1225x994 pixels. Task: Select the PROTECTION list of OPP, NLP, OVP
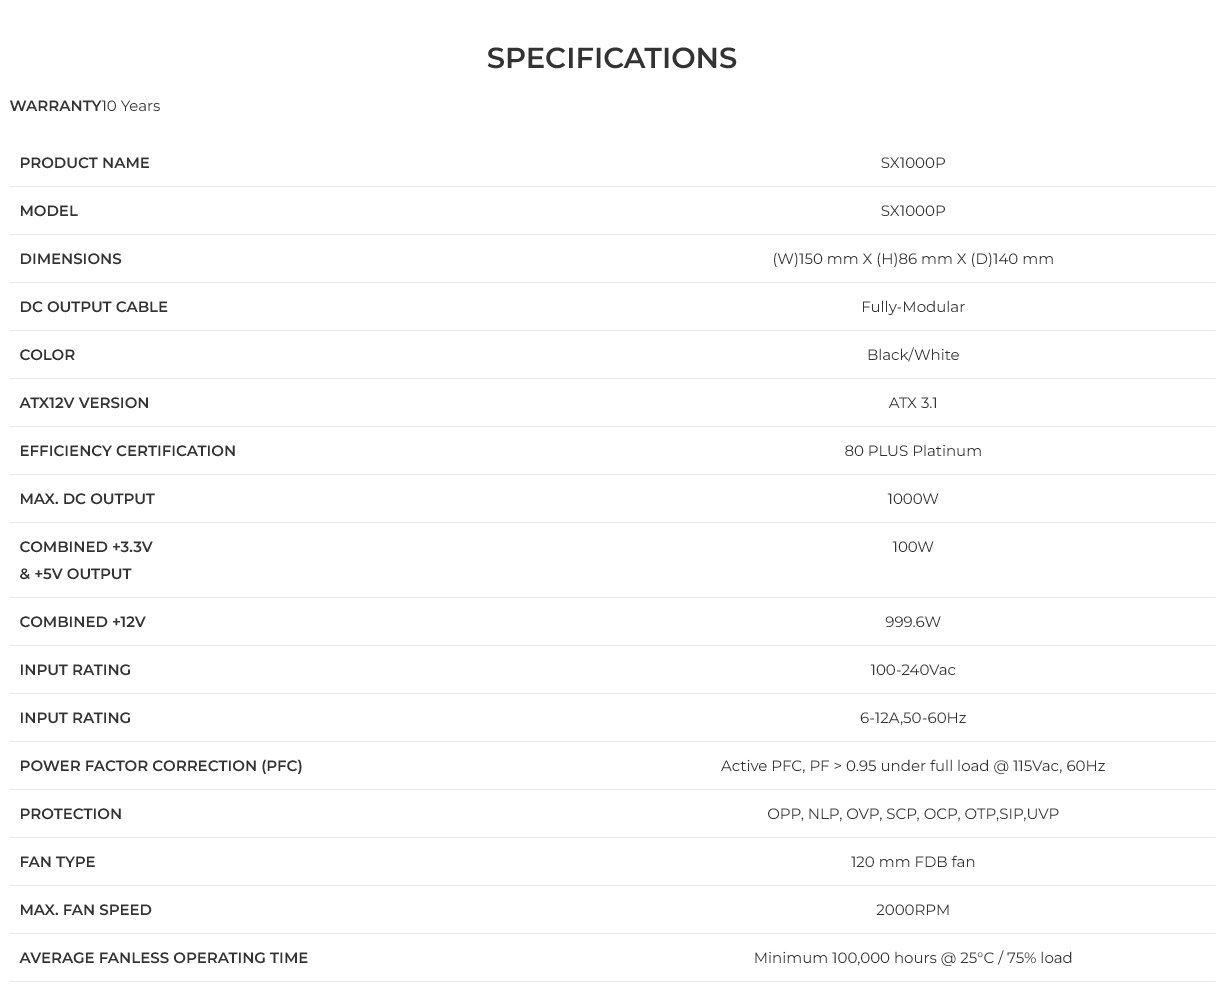(912, 814)
